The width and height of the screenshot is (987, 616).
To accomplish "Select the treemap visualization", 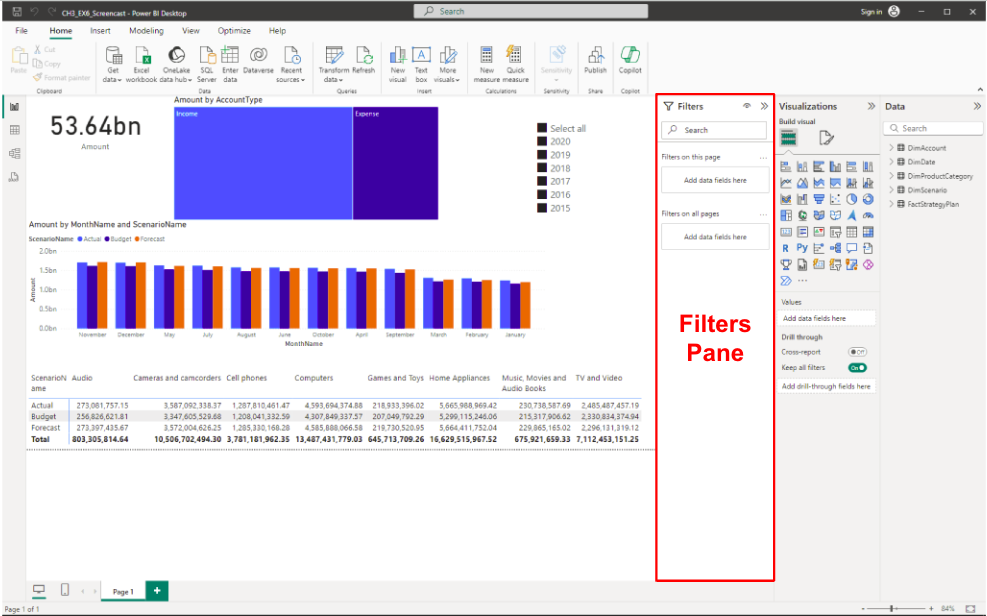I will coord(786,215).
